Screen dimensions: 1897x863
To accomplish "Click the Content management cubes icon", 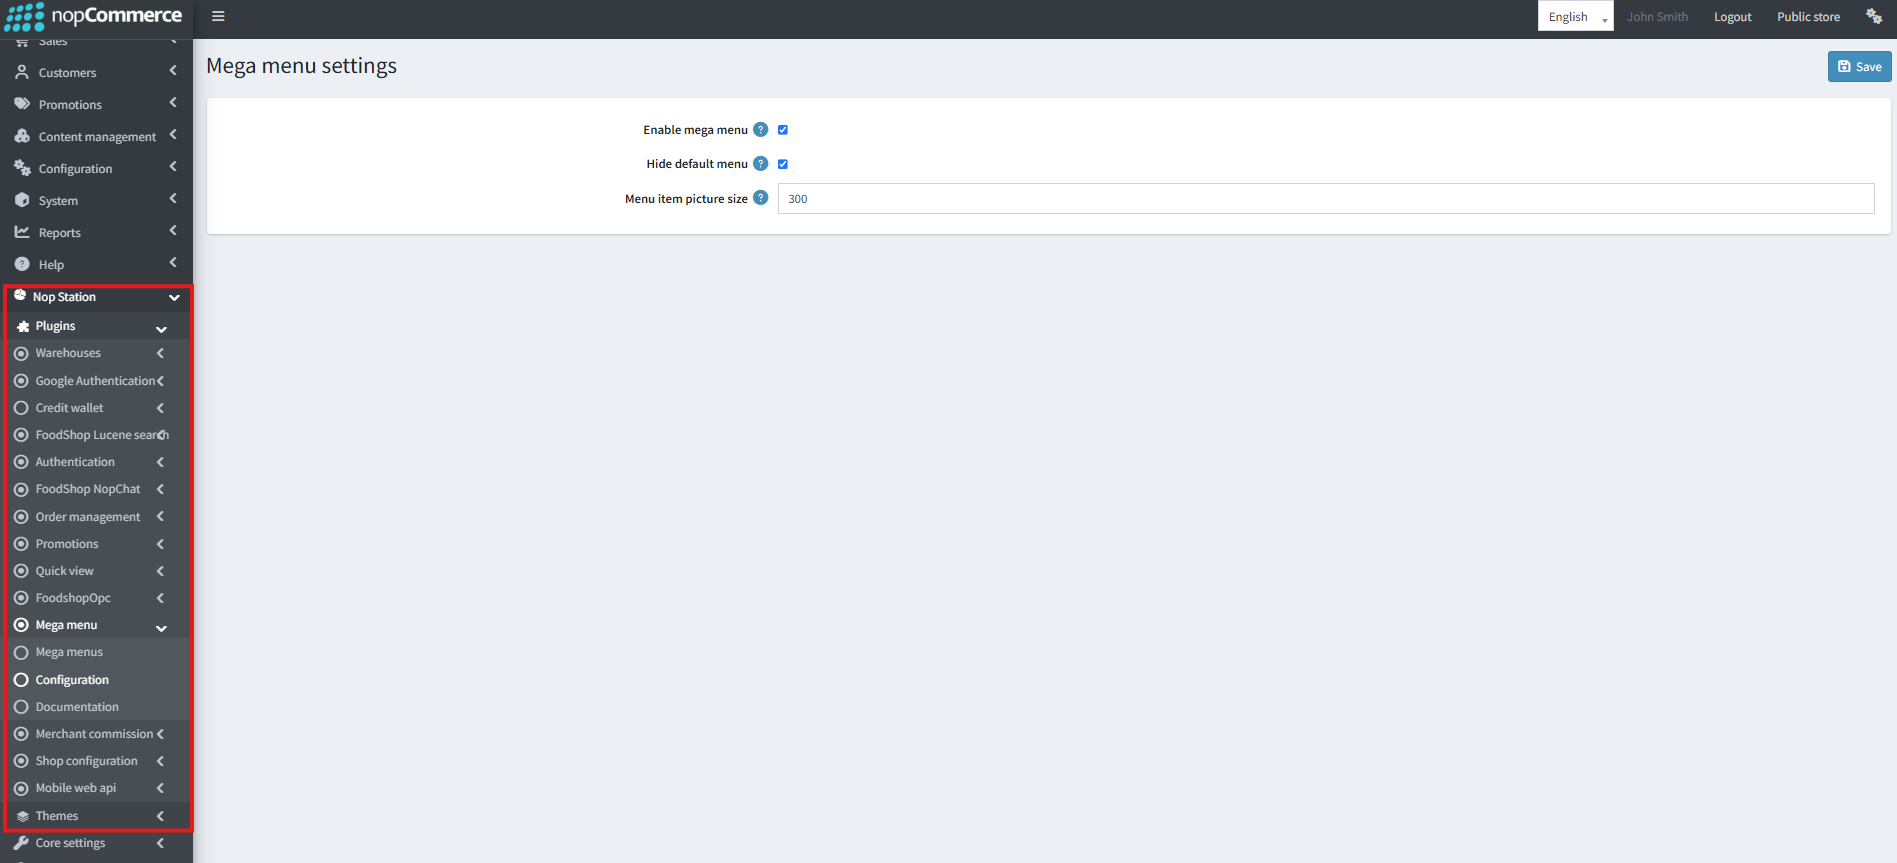I will (22, 136).
